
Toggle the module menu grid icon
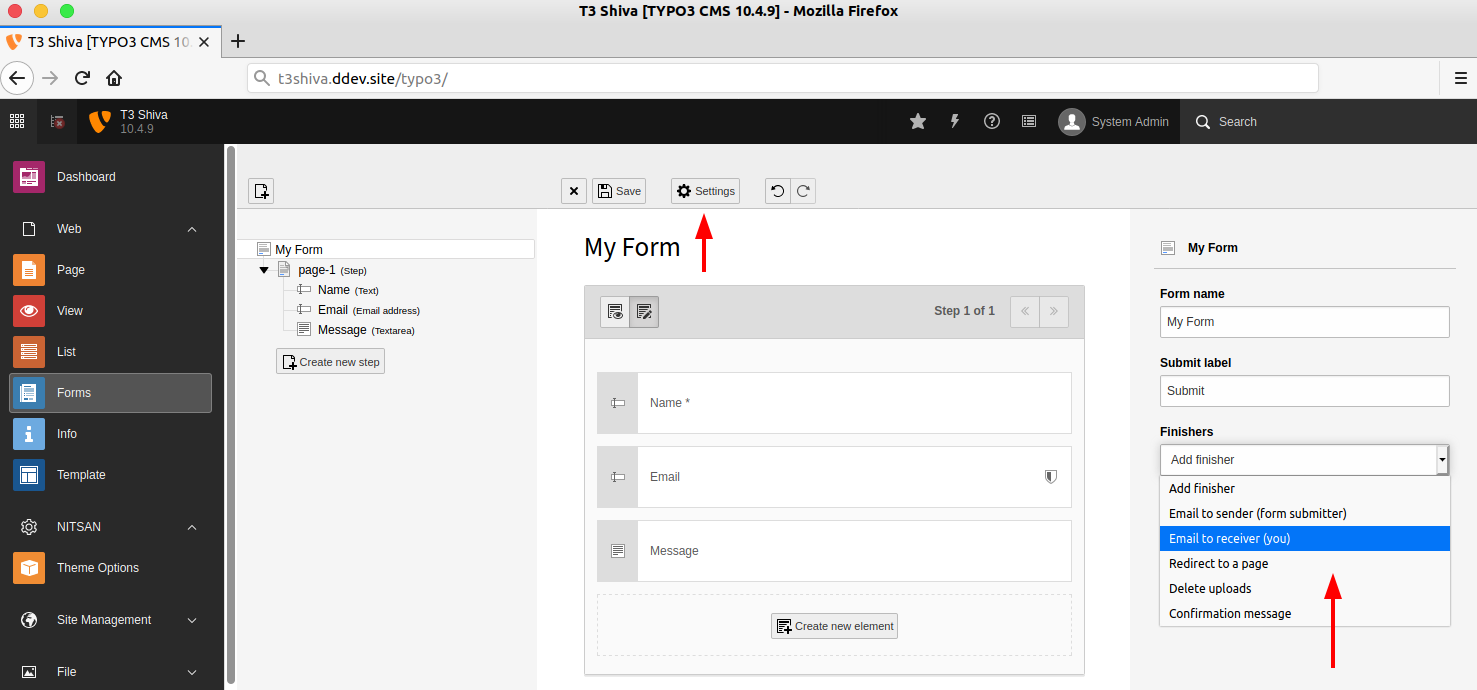tap(17, 121)
